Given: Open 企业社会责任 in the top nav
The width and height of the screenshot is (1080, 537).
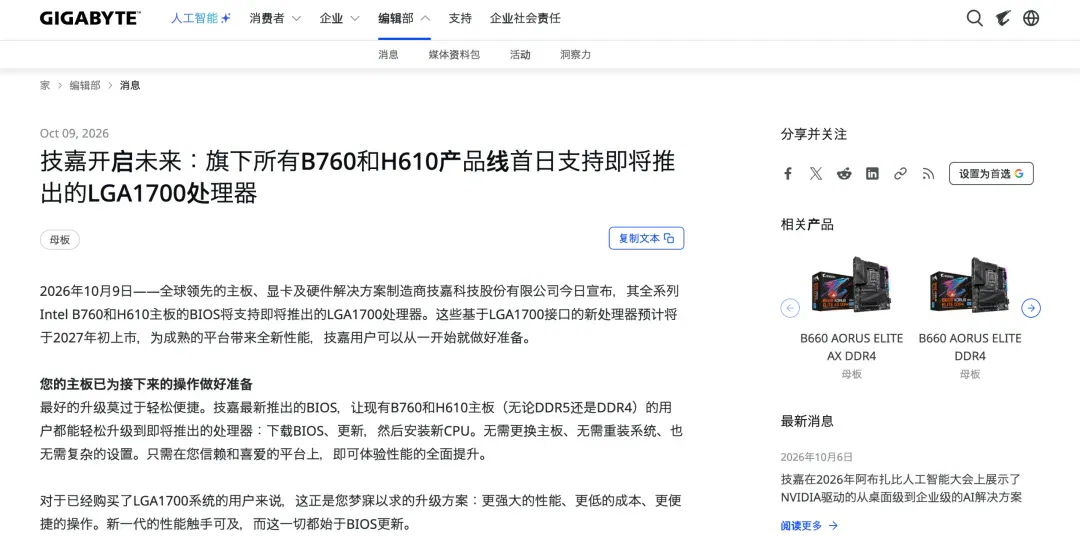Looking at the screenshot, I should click(x=525, y=19).
